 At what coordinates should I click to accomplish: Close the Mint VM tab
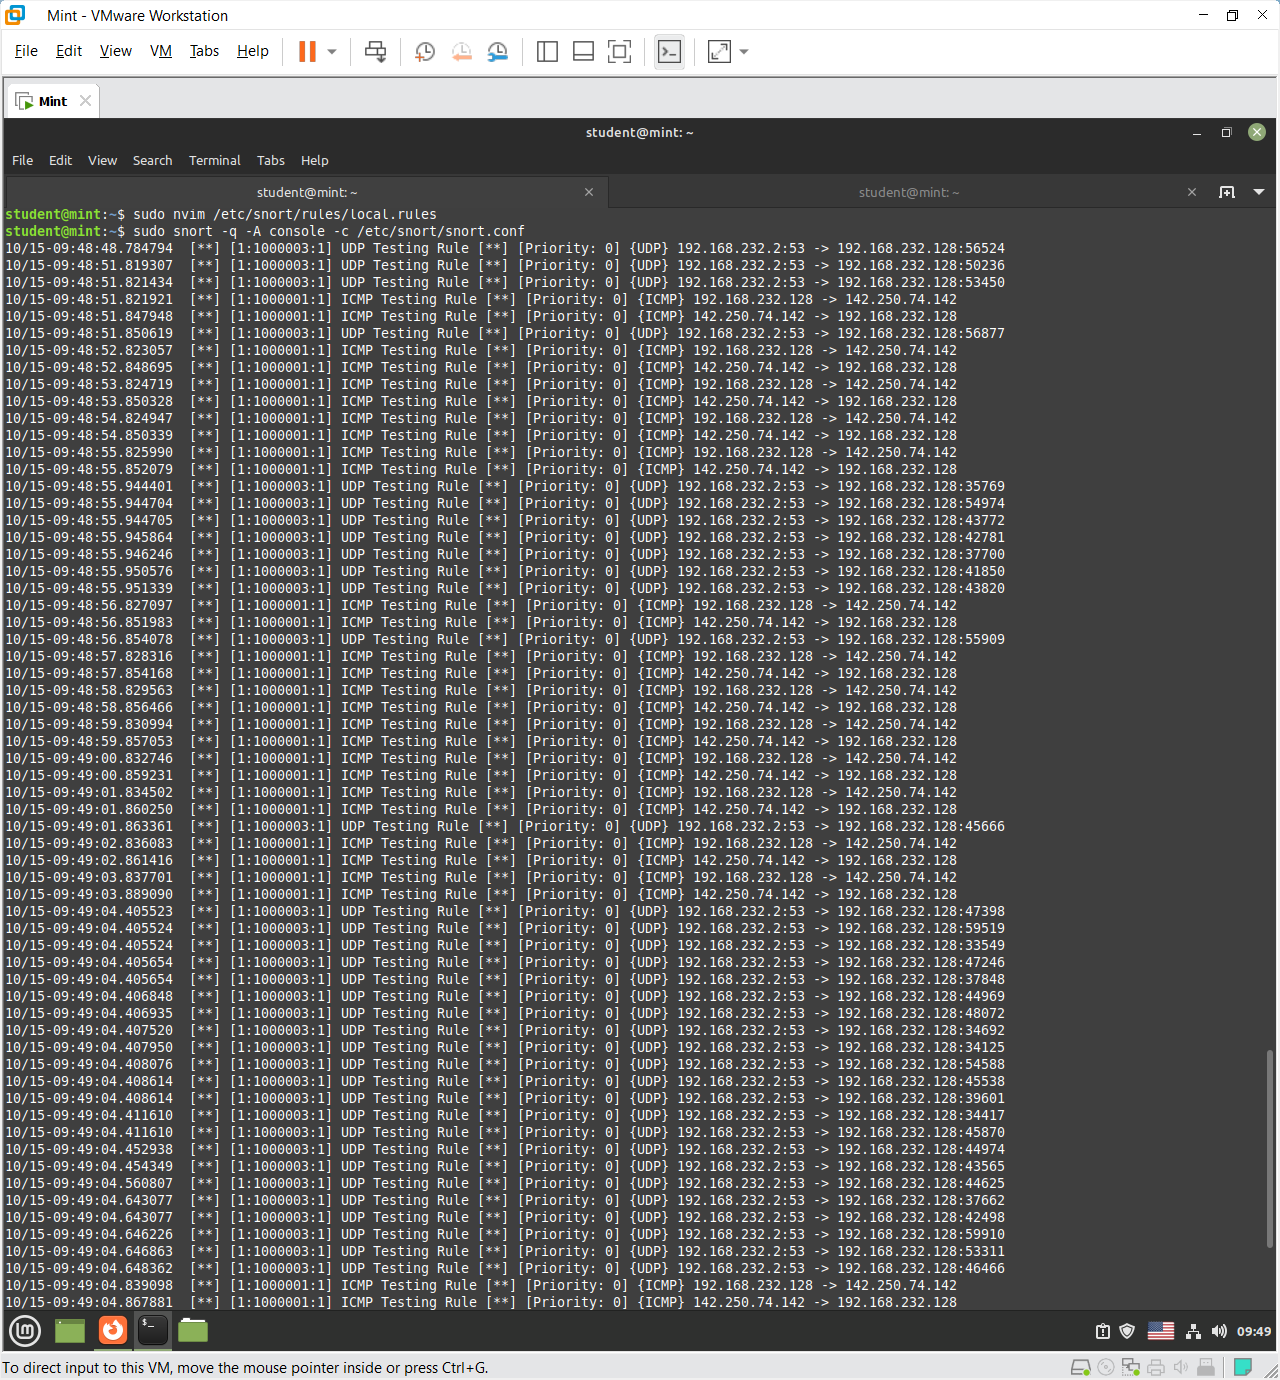86,100
